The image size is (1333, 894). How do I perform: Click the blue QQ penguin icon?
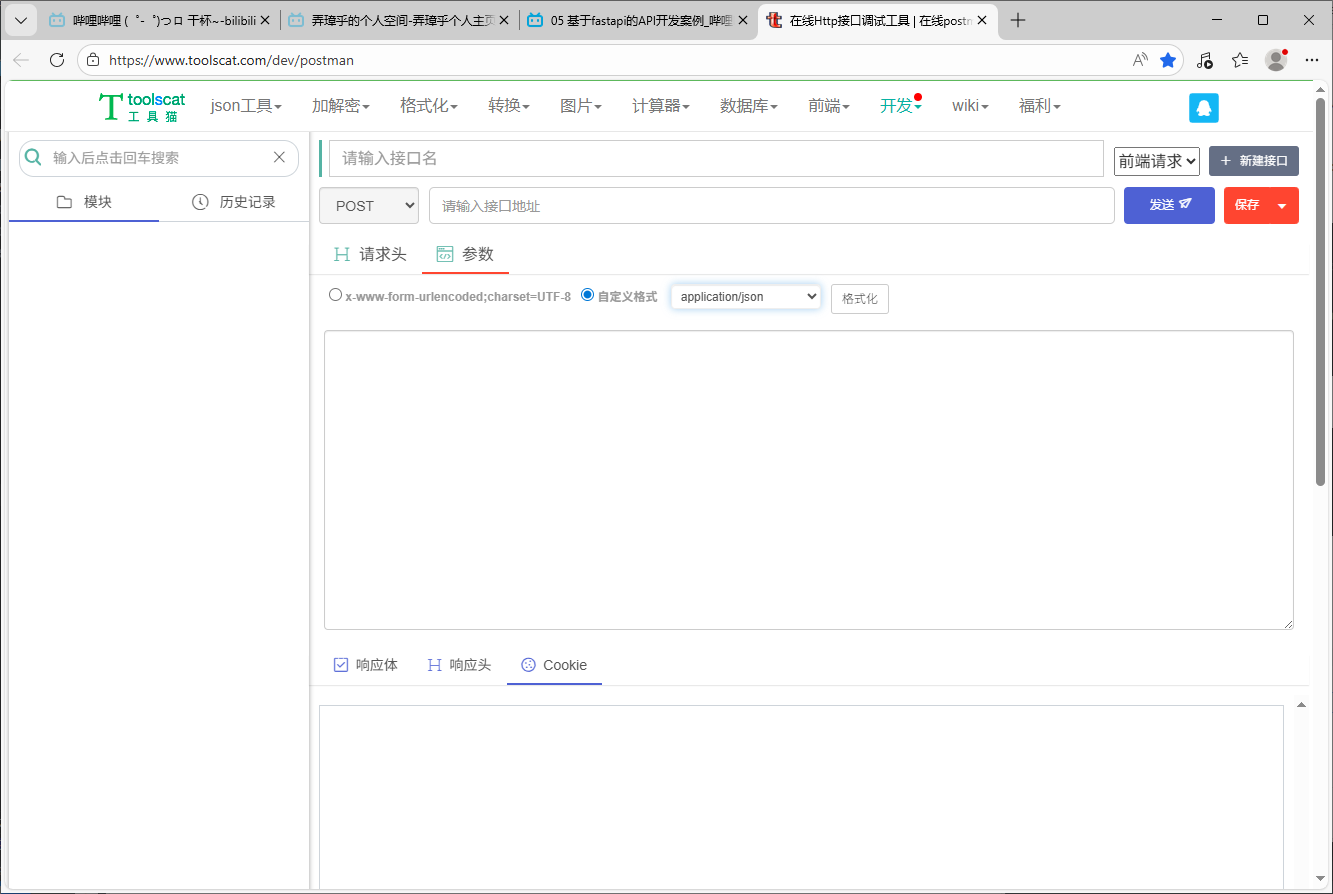1203,108
